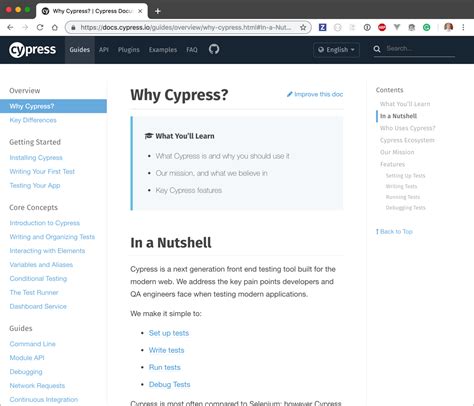Close the Why Cypress browser tab

(x=140, y=11)
